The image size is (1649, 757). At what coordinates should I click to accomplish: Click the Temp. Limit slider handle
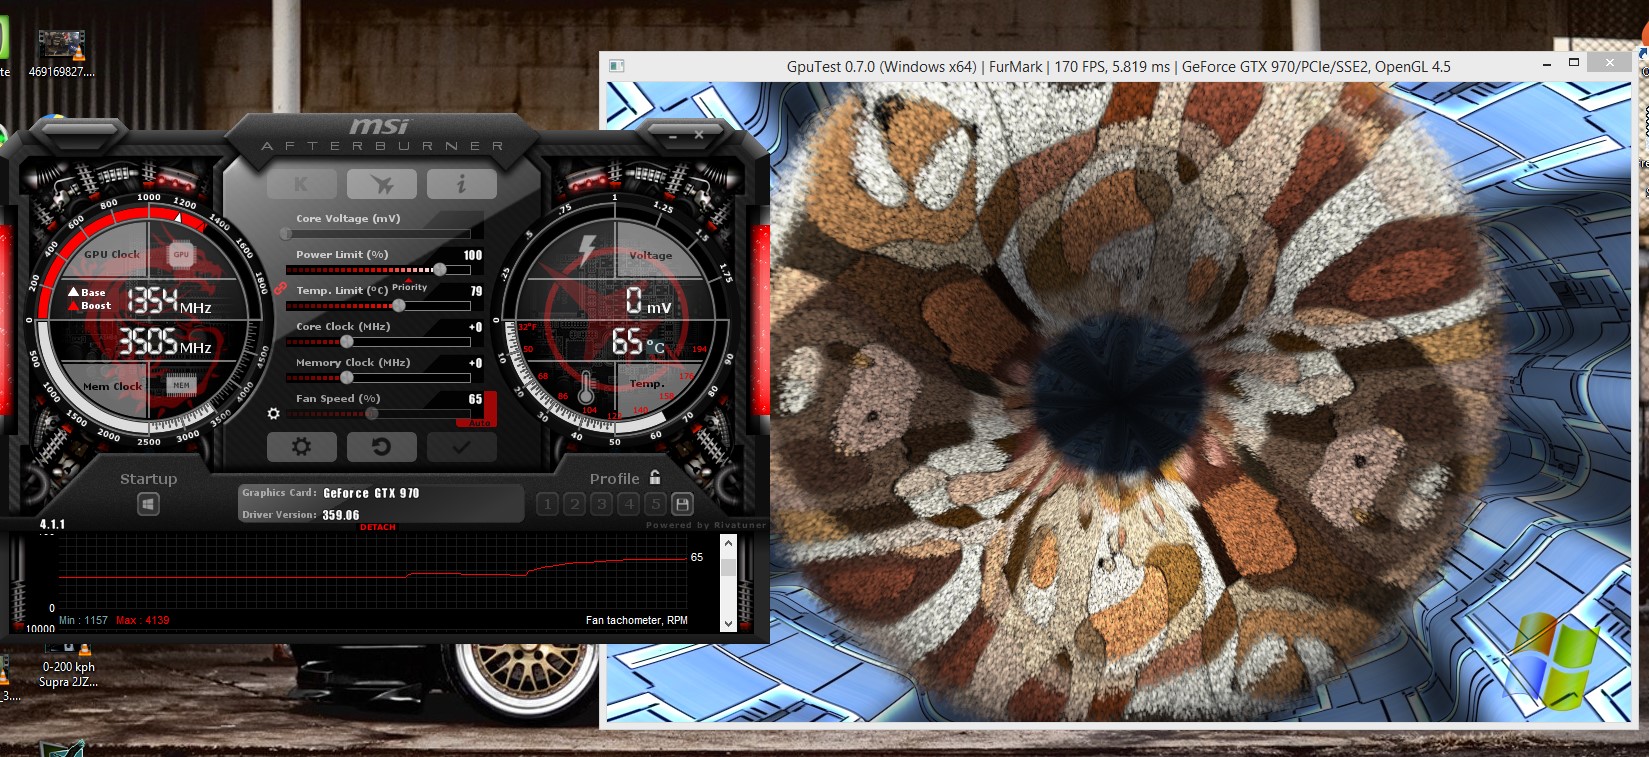[x=399, y=306]
